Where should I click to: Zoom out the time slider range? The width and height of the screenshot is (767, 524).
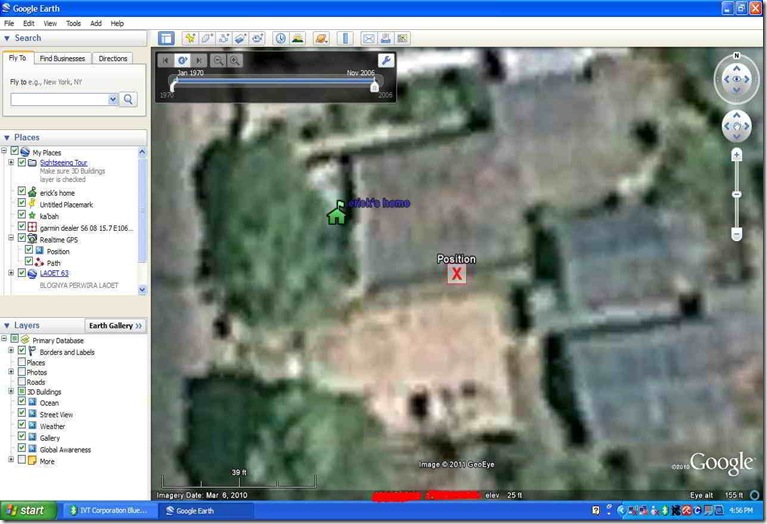[x=218, y=60]
